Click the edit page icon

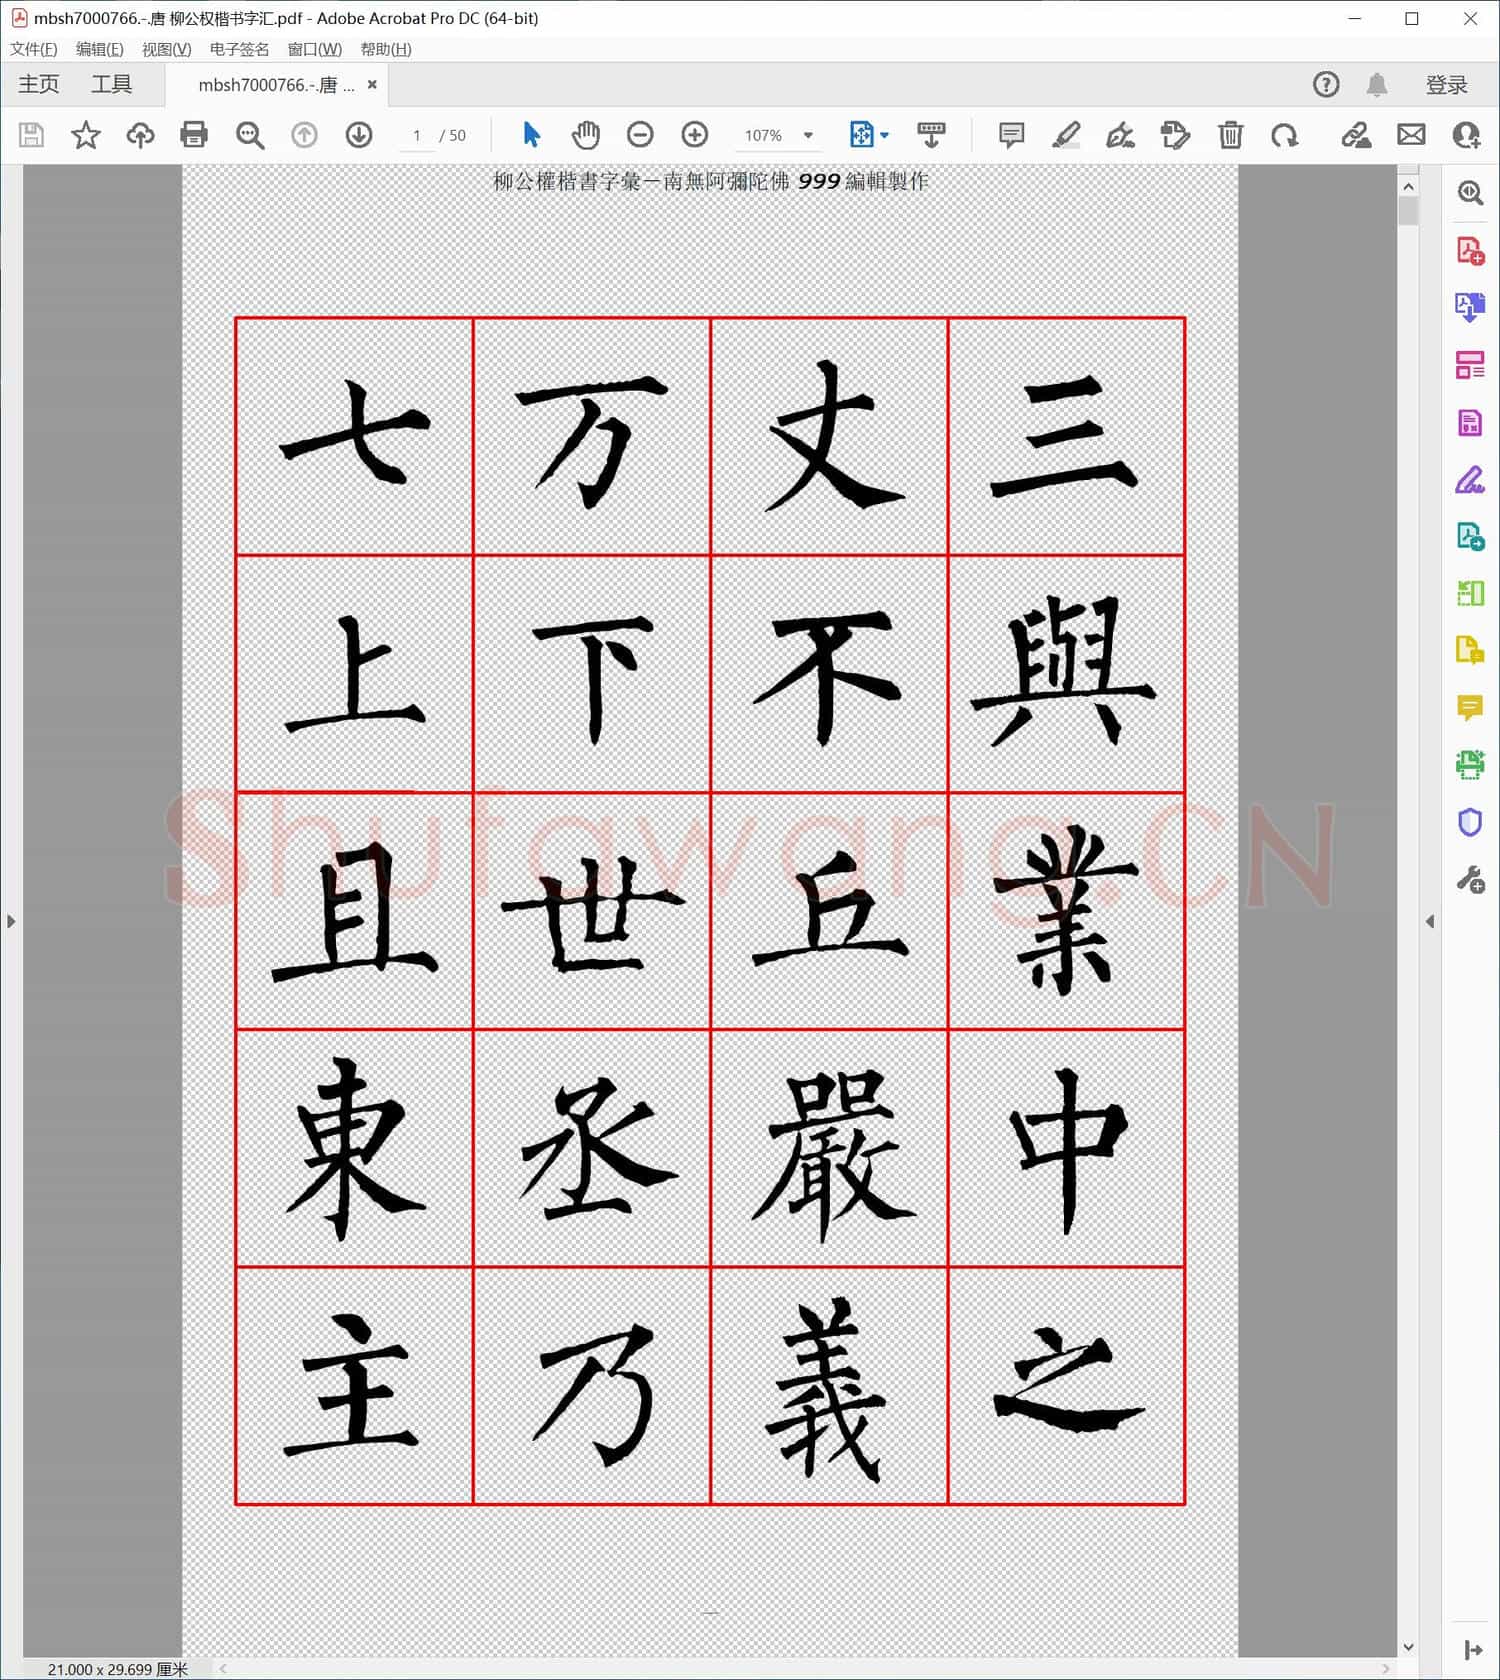pos(1175,135)
